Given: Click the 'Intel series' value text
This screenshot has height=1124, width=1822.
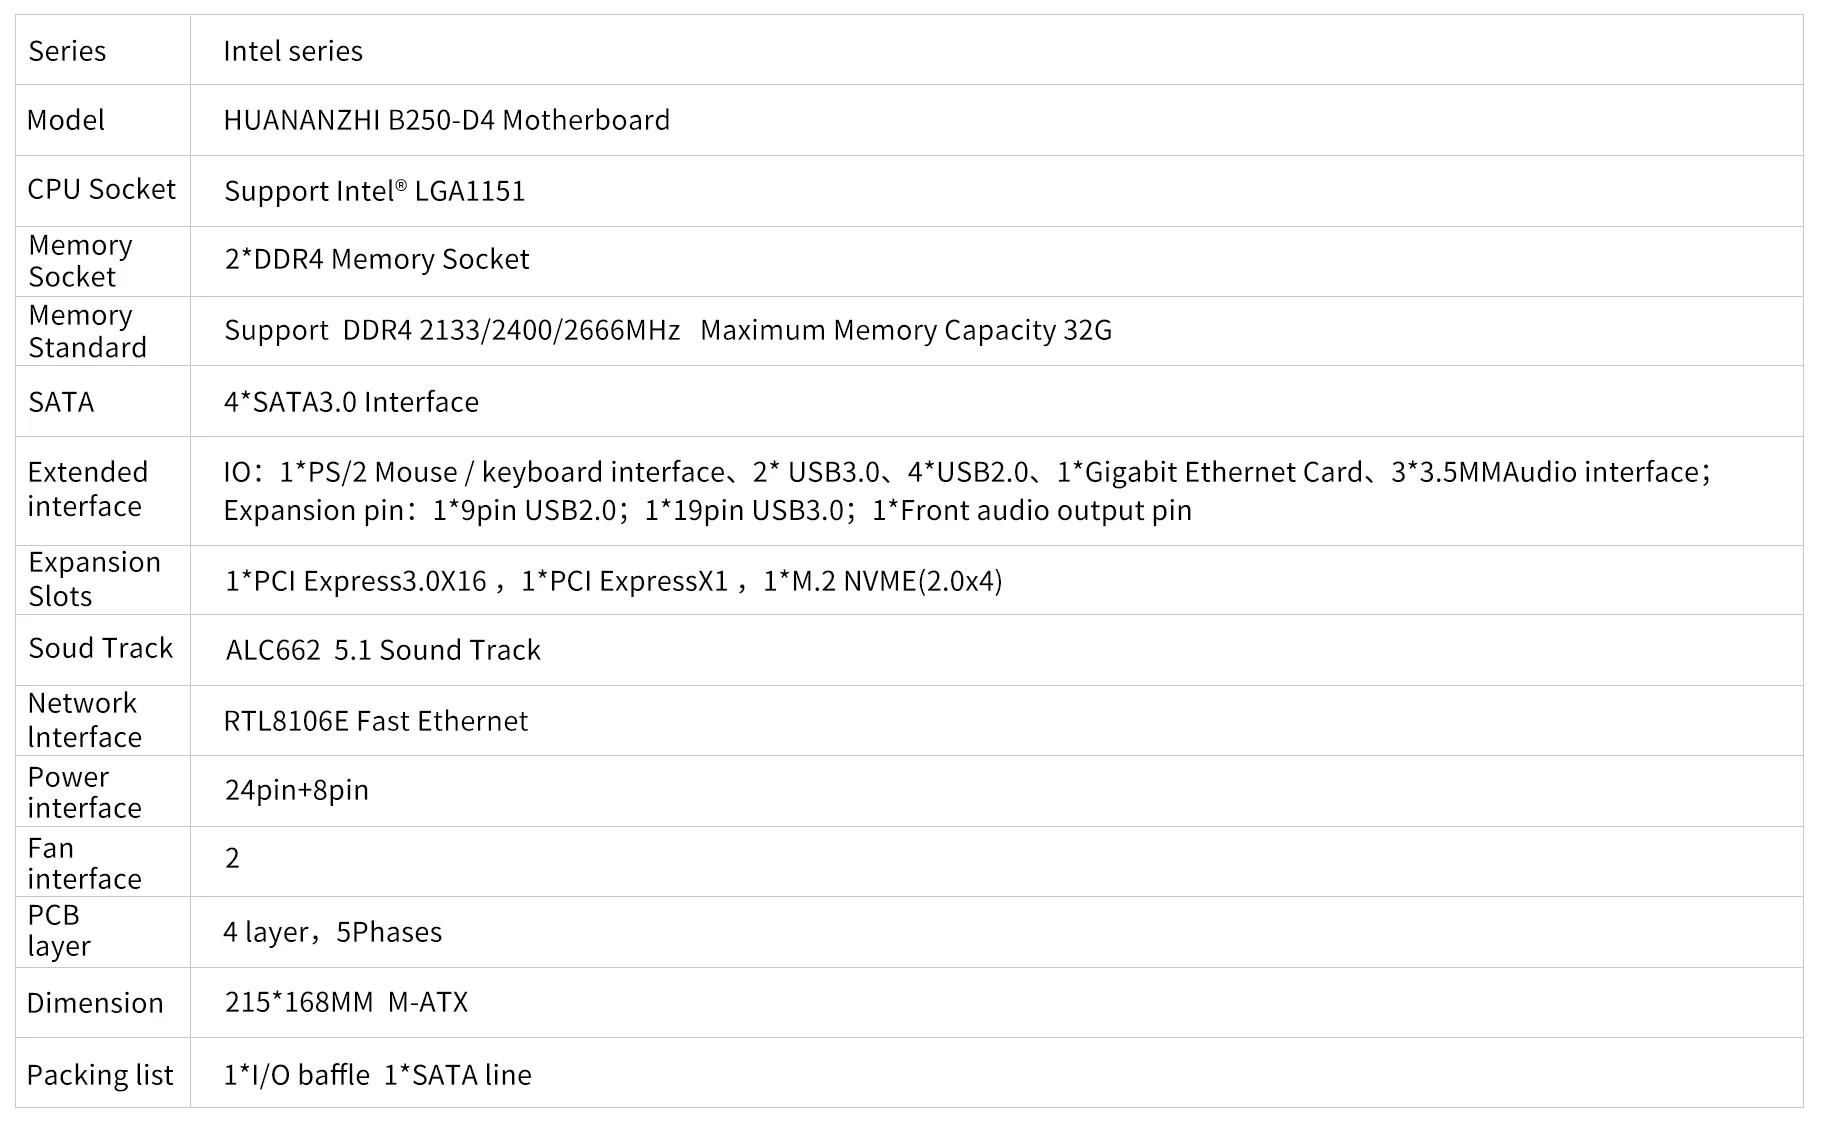Looking at the screenshot, I should point(292,51).
